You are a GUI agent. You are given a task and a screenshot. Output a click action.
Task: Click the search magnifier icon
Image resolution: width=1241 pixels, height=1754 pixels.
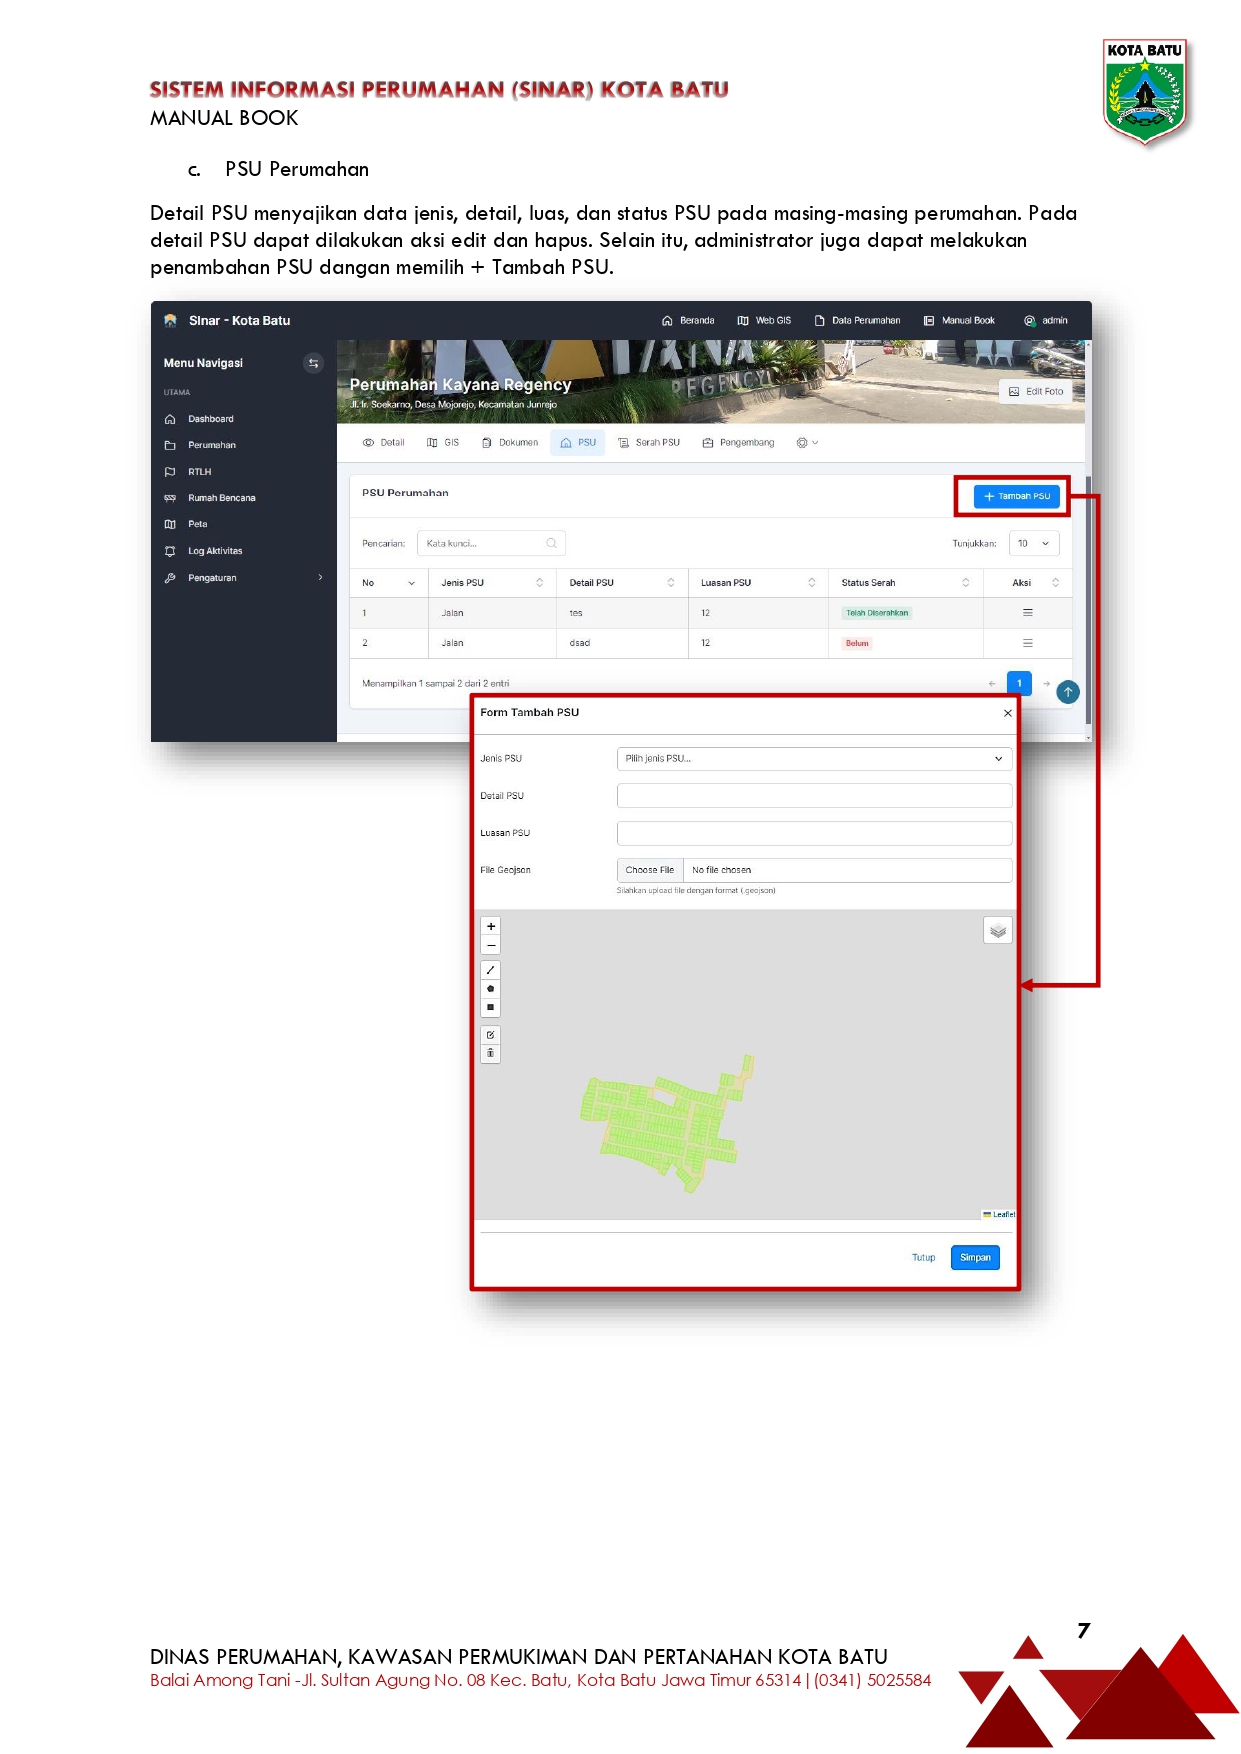551,543
